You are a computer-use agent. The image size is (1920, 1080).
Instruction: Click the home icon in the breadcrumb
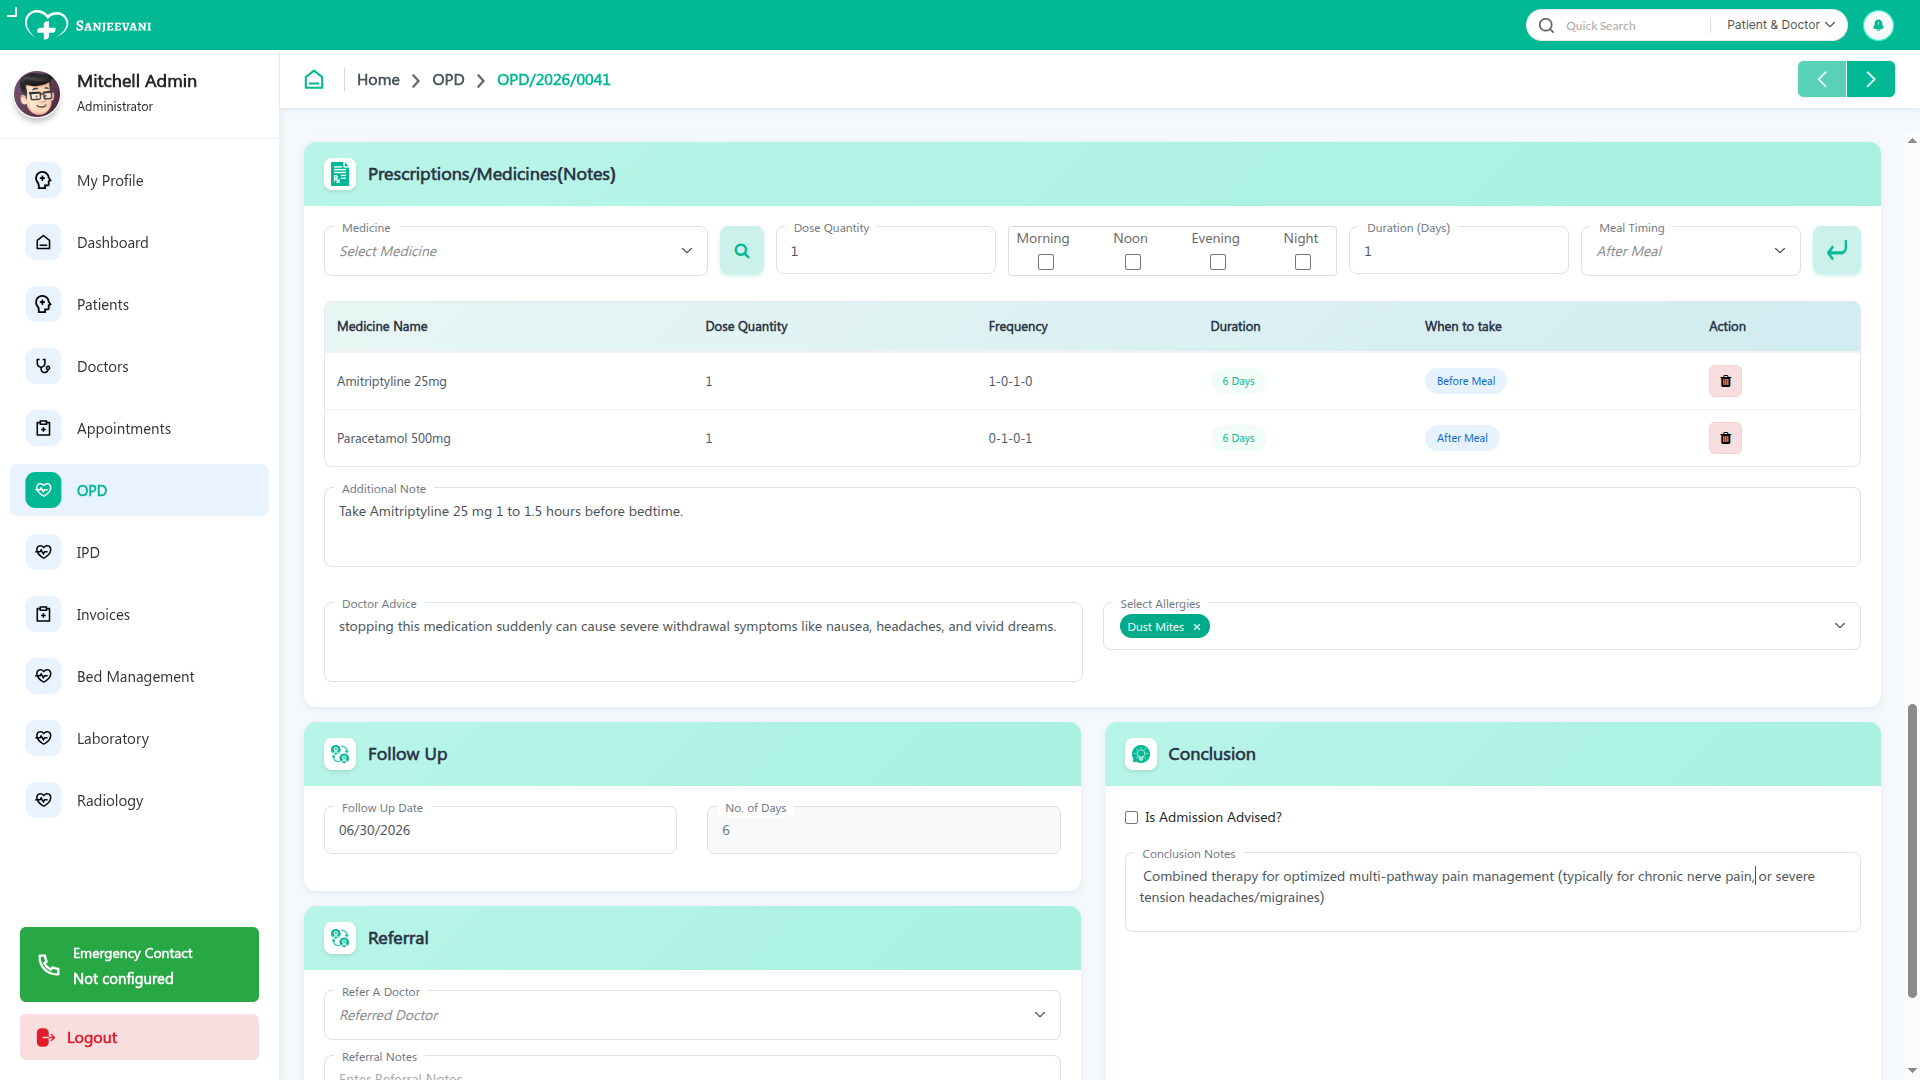[x=314, y=80]
